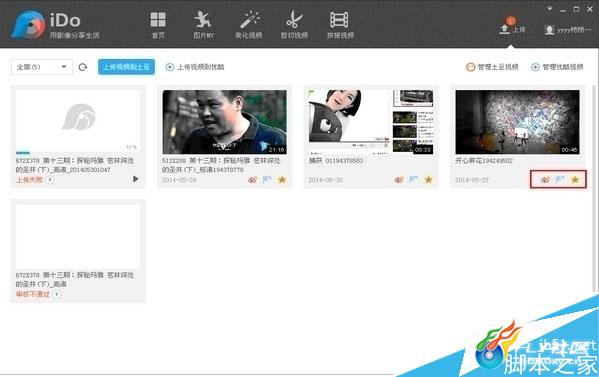Image resolution: width=599 pixels, height=377 pixels.
Task: Click help question icon beside audit failed status
Action: pos(57,294)
